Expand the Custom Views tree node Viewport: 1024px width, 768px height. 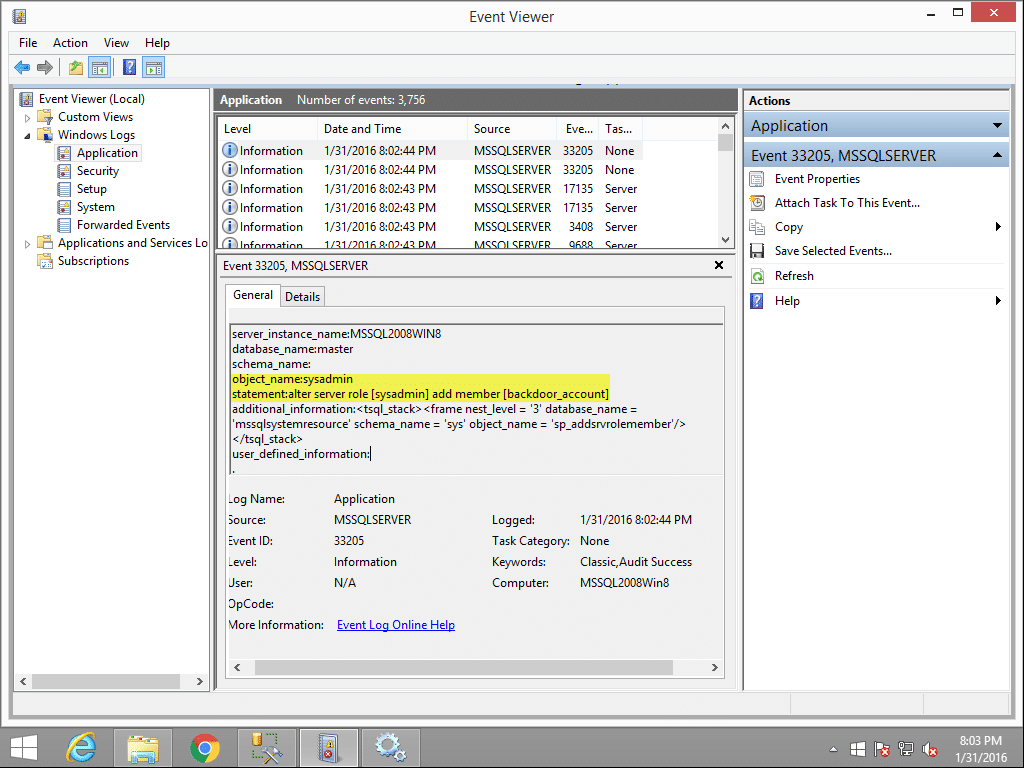(27, 118)
